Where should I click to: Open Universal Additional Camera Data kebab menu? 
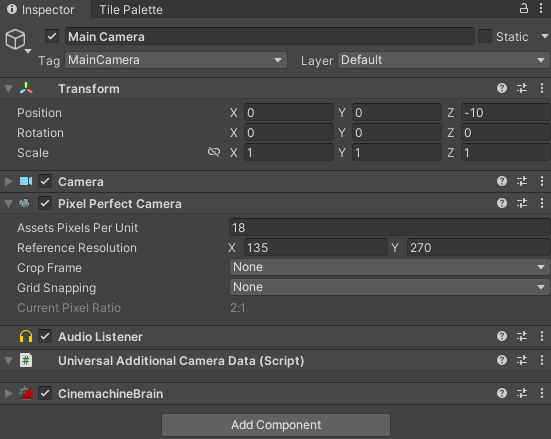point(542,360)
